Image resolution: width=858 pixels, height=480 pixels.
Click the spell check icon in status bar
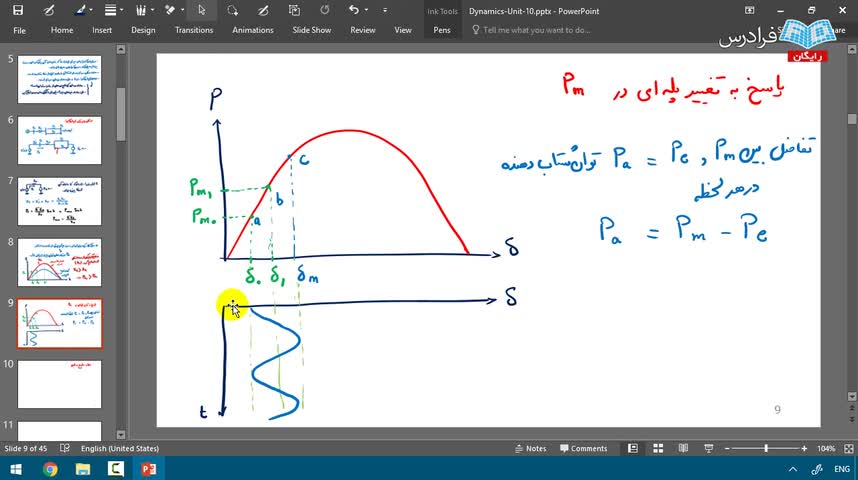coord(65,448)
